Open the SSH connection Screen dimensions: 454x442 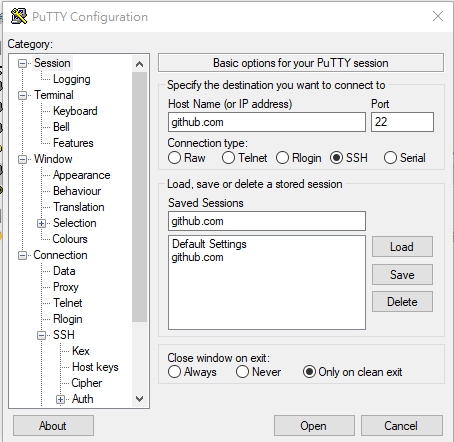[314, 425]
